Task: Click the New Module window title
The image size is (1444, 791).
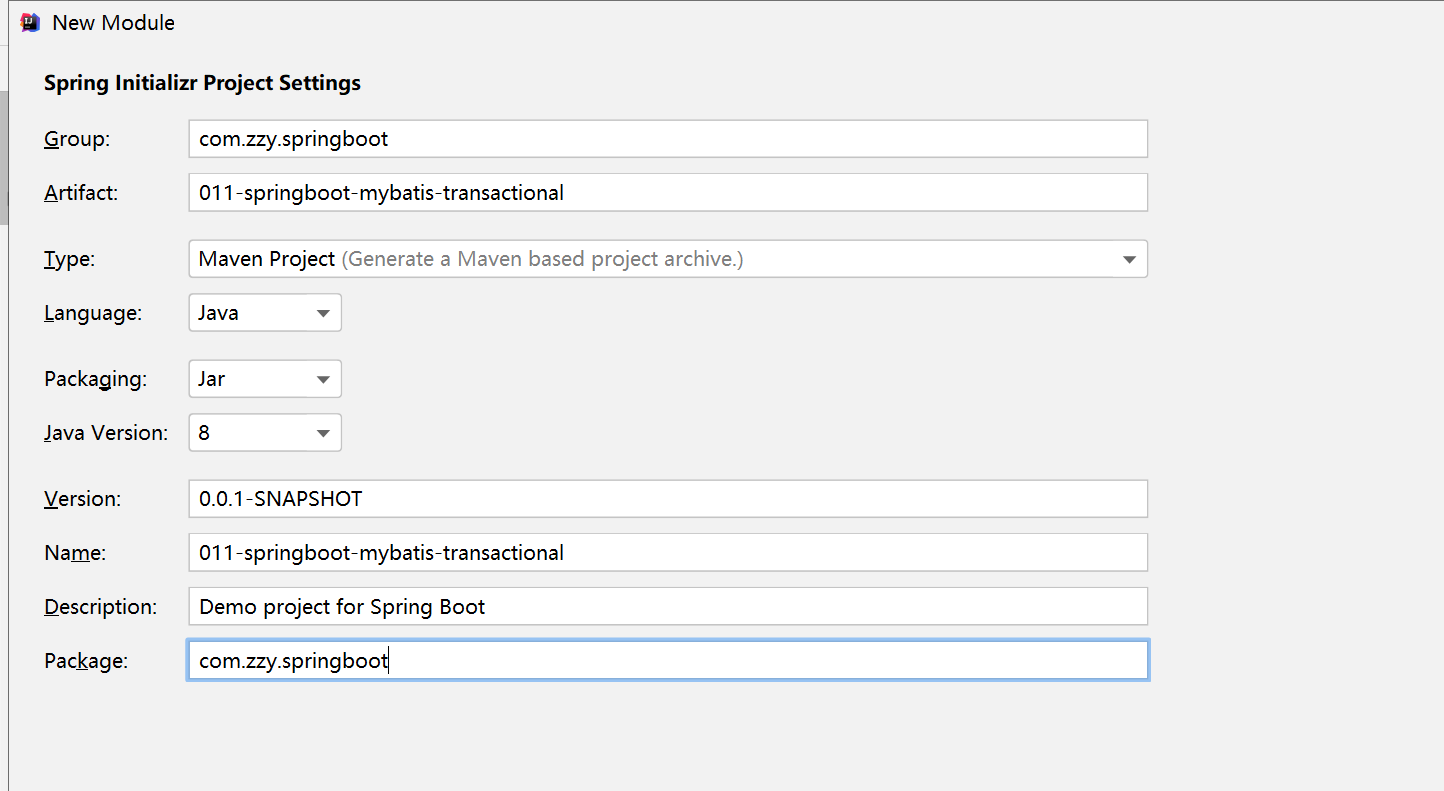Action: pyautogui.click(x=113, y=22)
